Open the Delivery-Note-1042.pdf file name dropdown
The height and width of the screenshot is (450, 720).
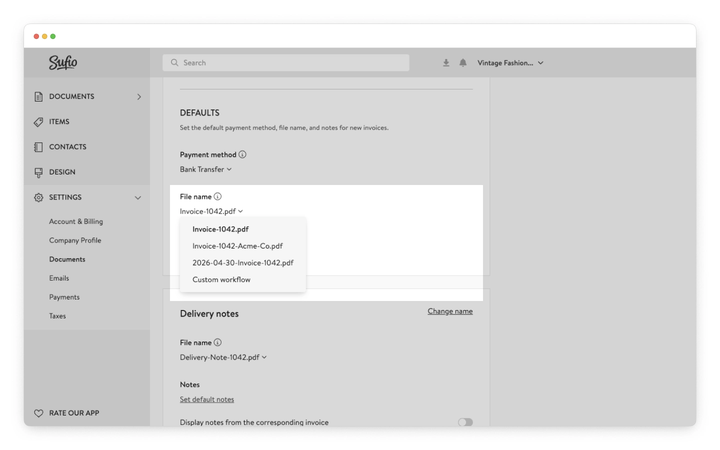tap(223, 357)
